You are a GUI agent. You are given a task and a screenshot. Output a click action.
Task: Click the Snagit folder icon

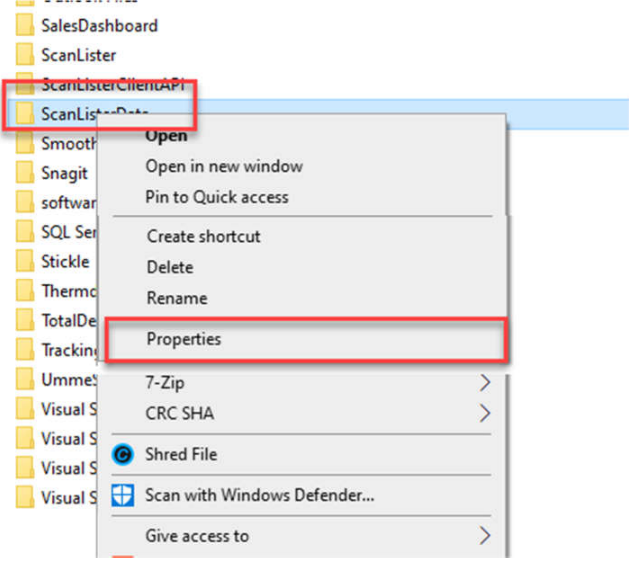coord(25,173)
